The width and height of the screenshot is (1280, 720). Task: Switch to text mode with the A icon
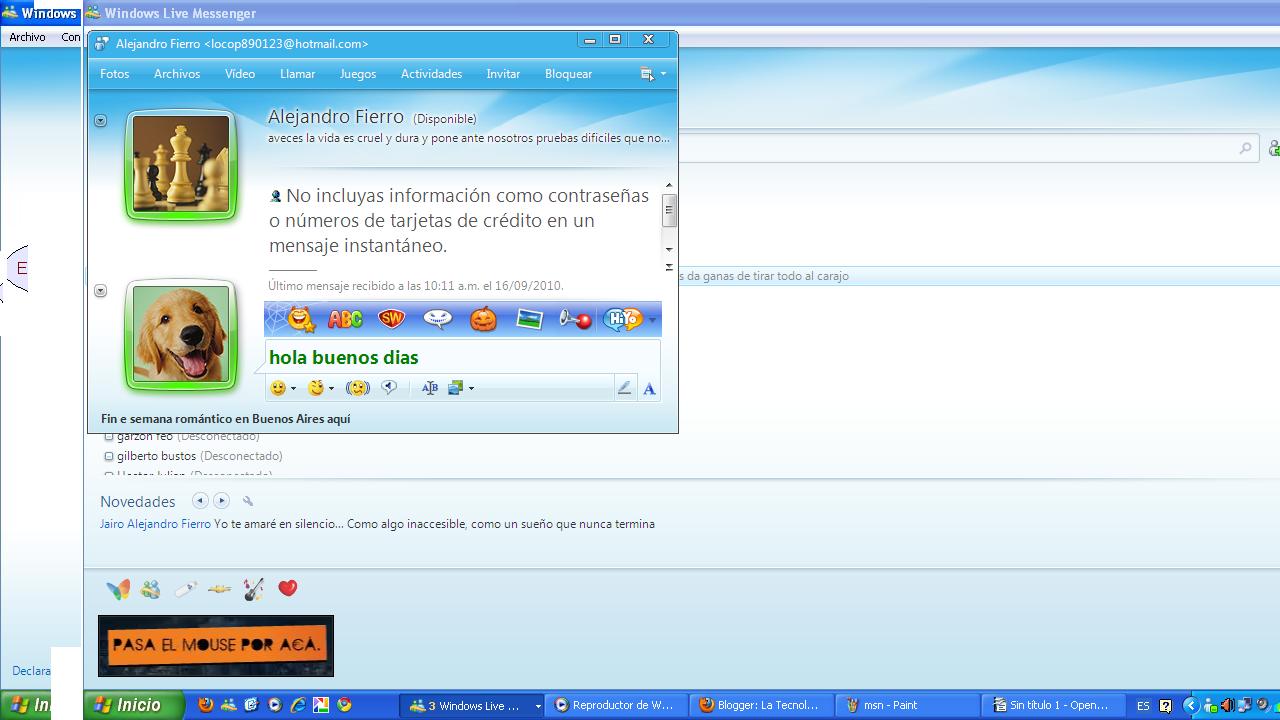(x=650, y=388)
